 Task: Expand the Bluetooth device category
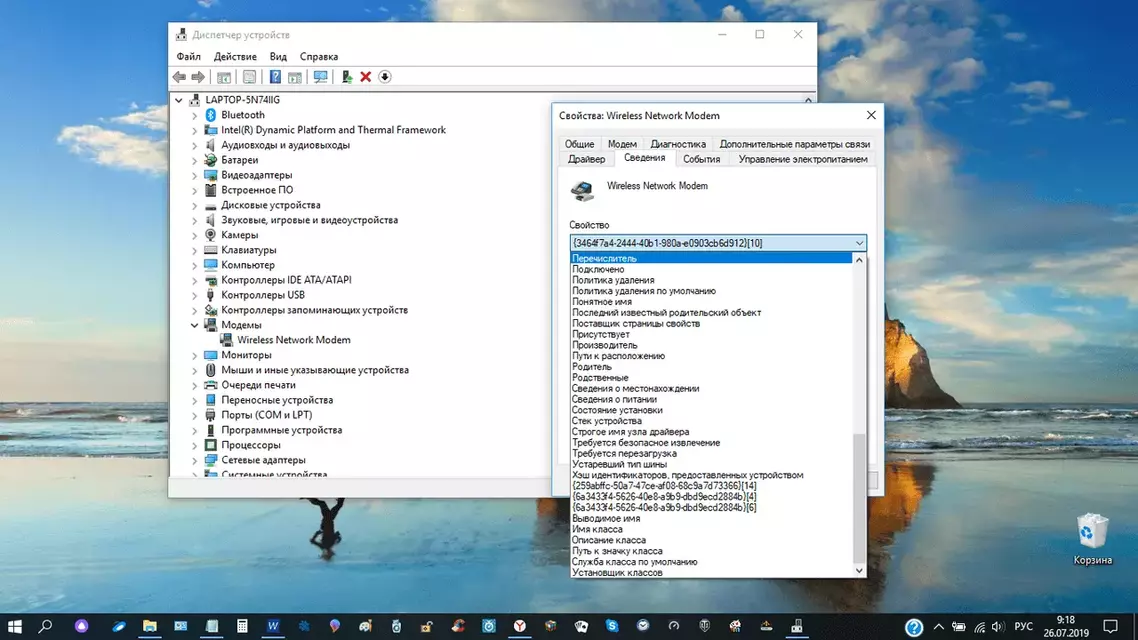click(x=195, y=115)
